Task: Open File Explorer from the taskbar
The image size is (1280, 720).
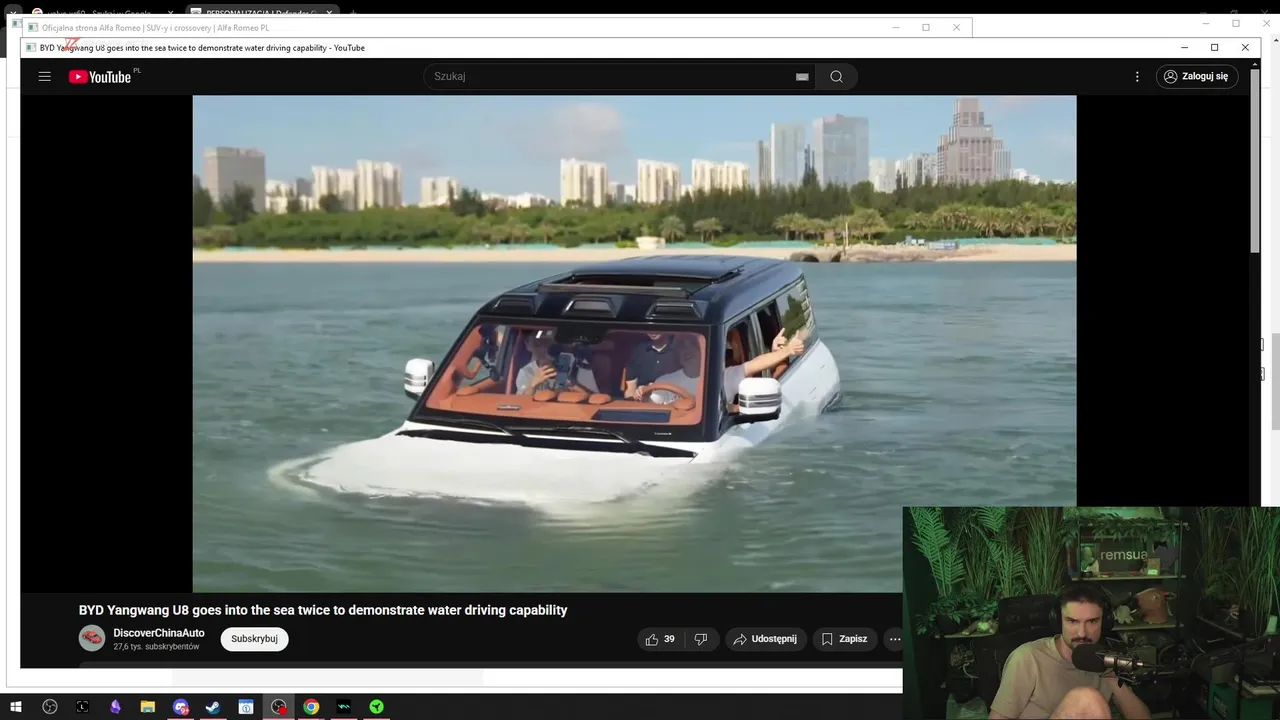Action: (148, 707)
